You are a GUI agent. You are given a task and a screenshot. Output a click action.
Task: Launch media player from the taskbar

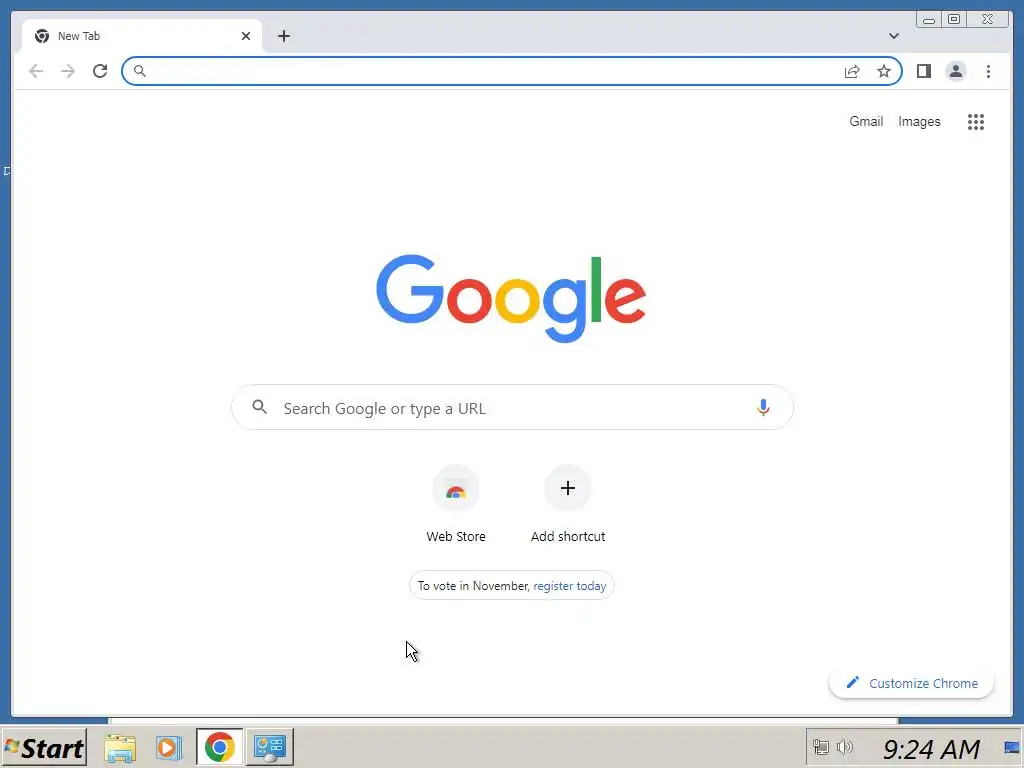point(168,748)
